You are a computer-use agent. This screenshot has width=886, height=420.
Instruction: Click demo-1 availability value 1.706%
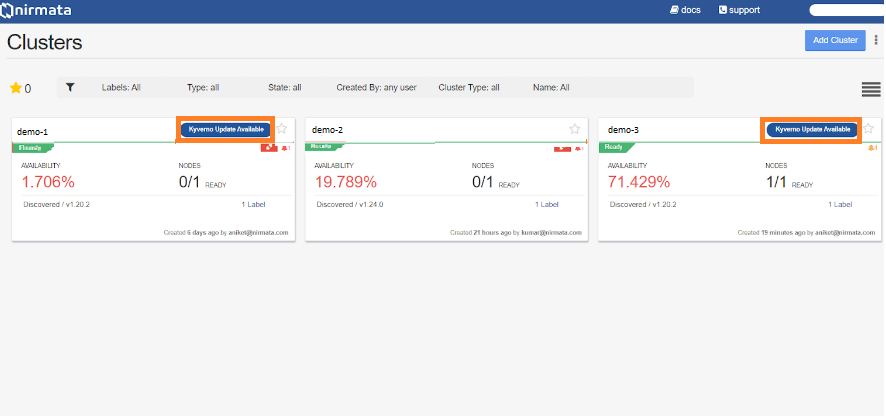[48, 182]
